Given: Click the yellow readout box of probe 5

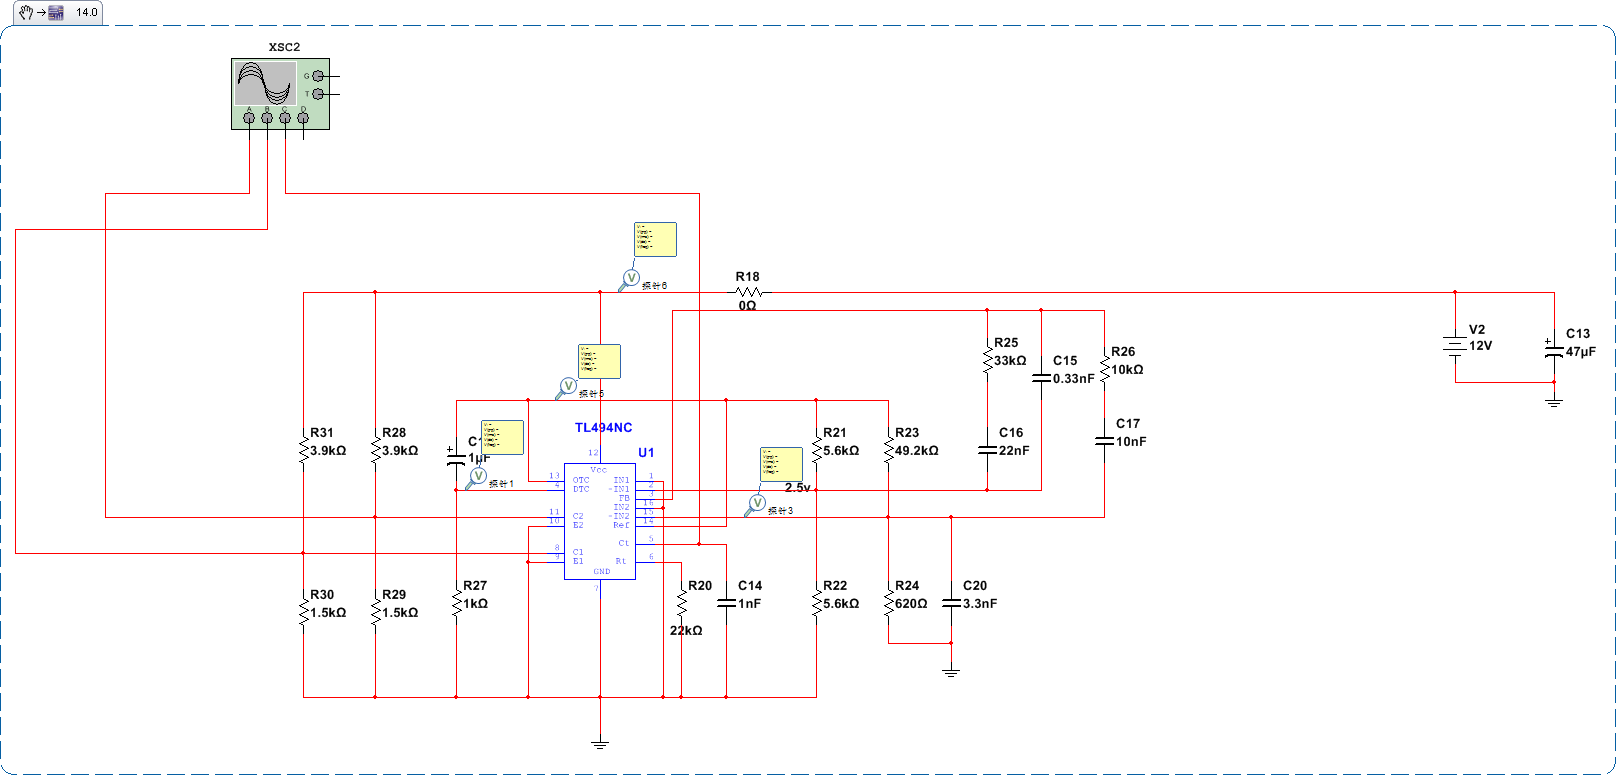Looking at the screenshot, I should (599, 361).
